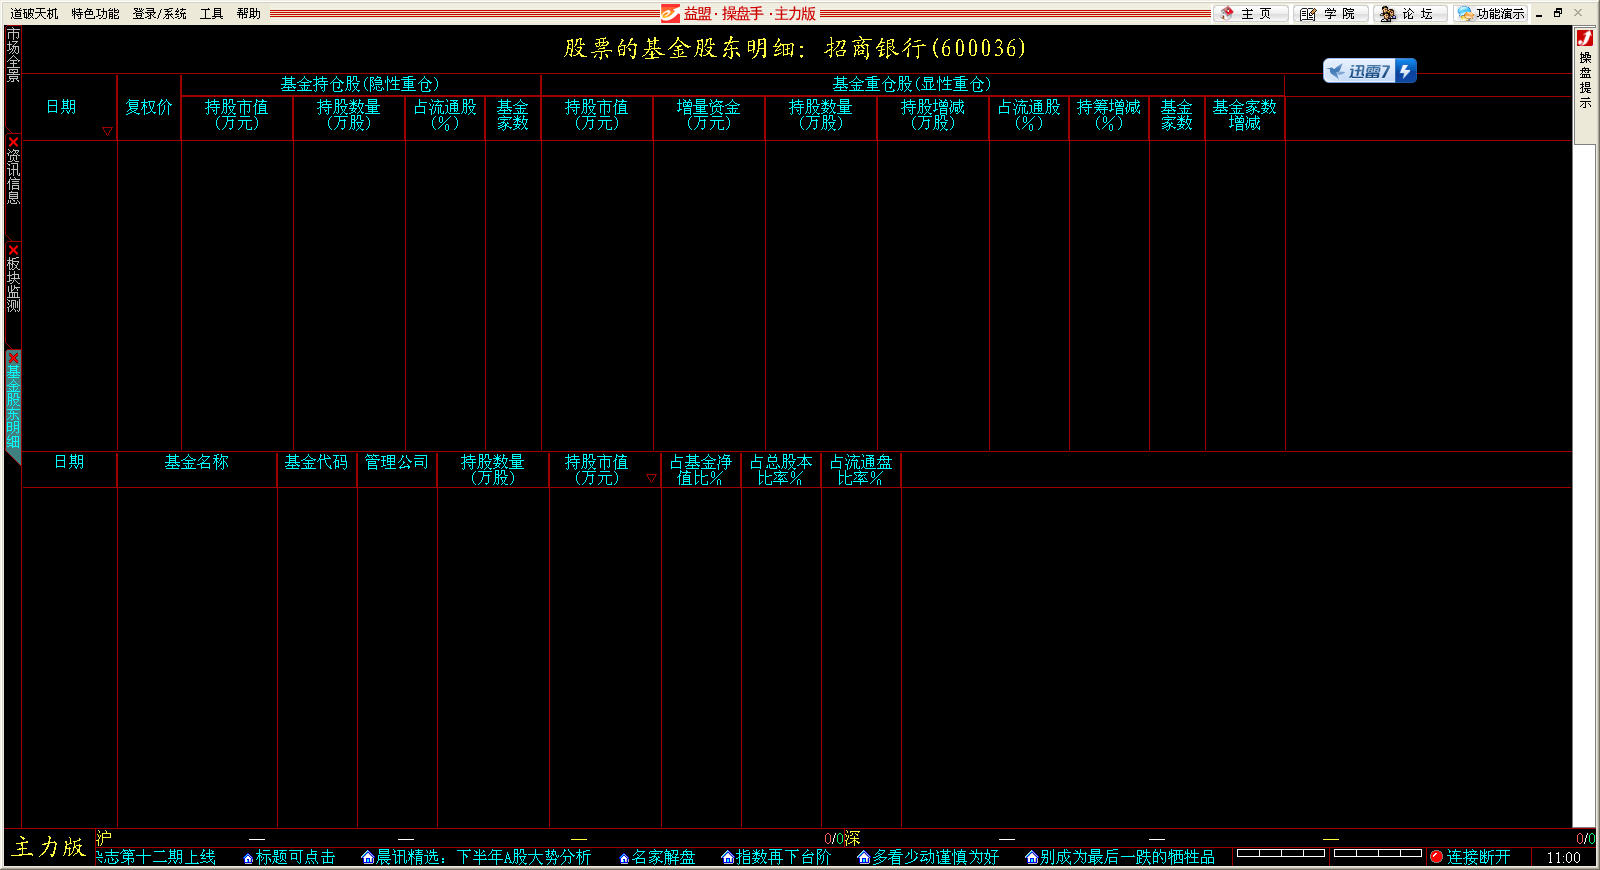The height and width of the screenshot is (870, 1600).
Task: Click the first progress bar in status bar
Action: pyautogui.click(x=1280, y=853)
